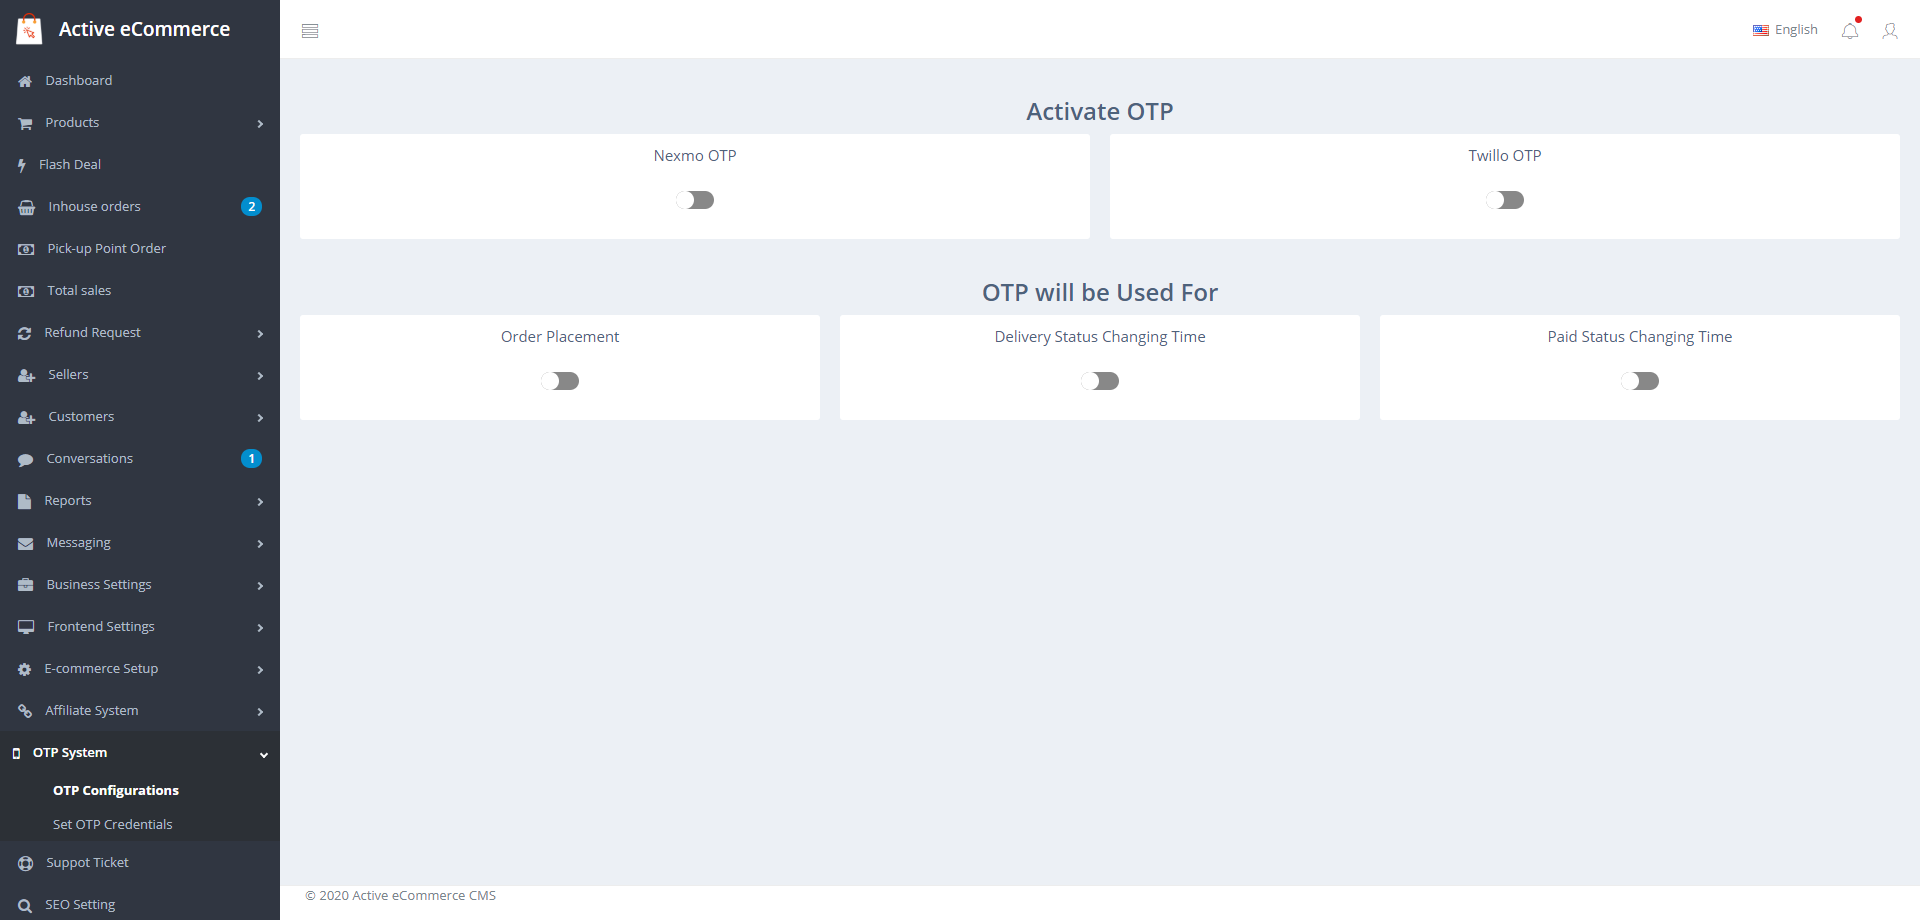This screenshot has width=1920, height=920.
Task: Click the user profile icon
Action: pos(1889,31)
